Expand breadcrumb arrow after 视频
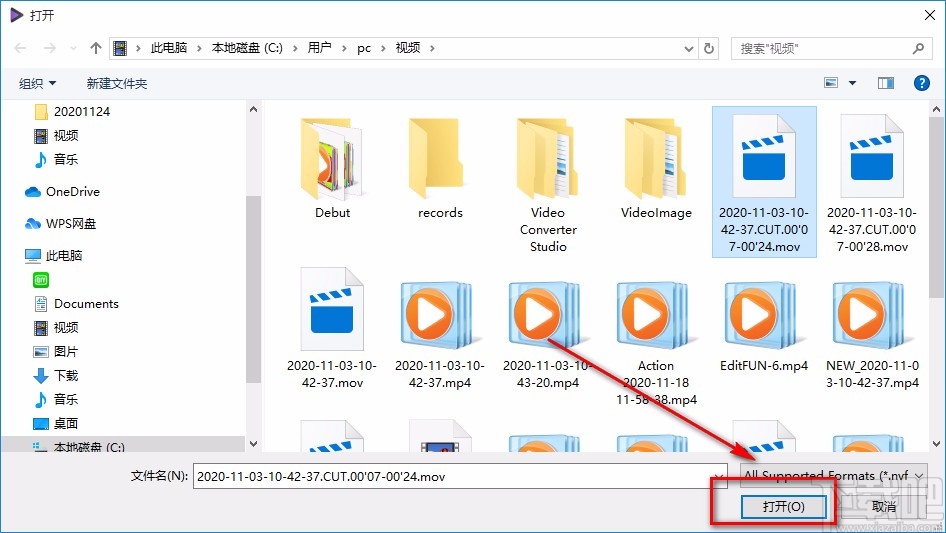 pos(432,48)
